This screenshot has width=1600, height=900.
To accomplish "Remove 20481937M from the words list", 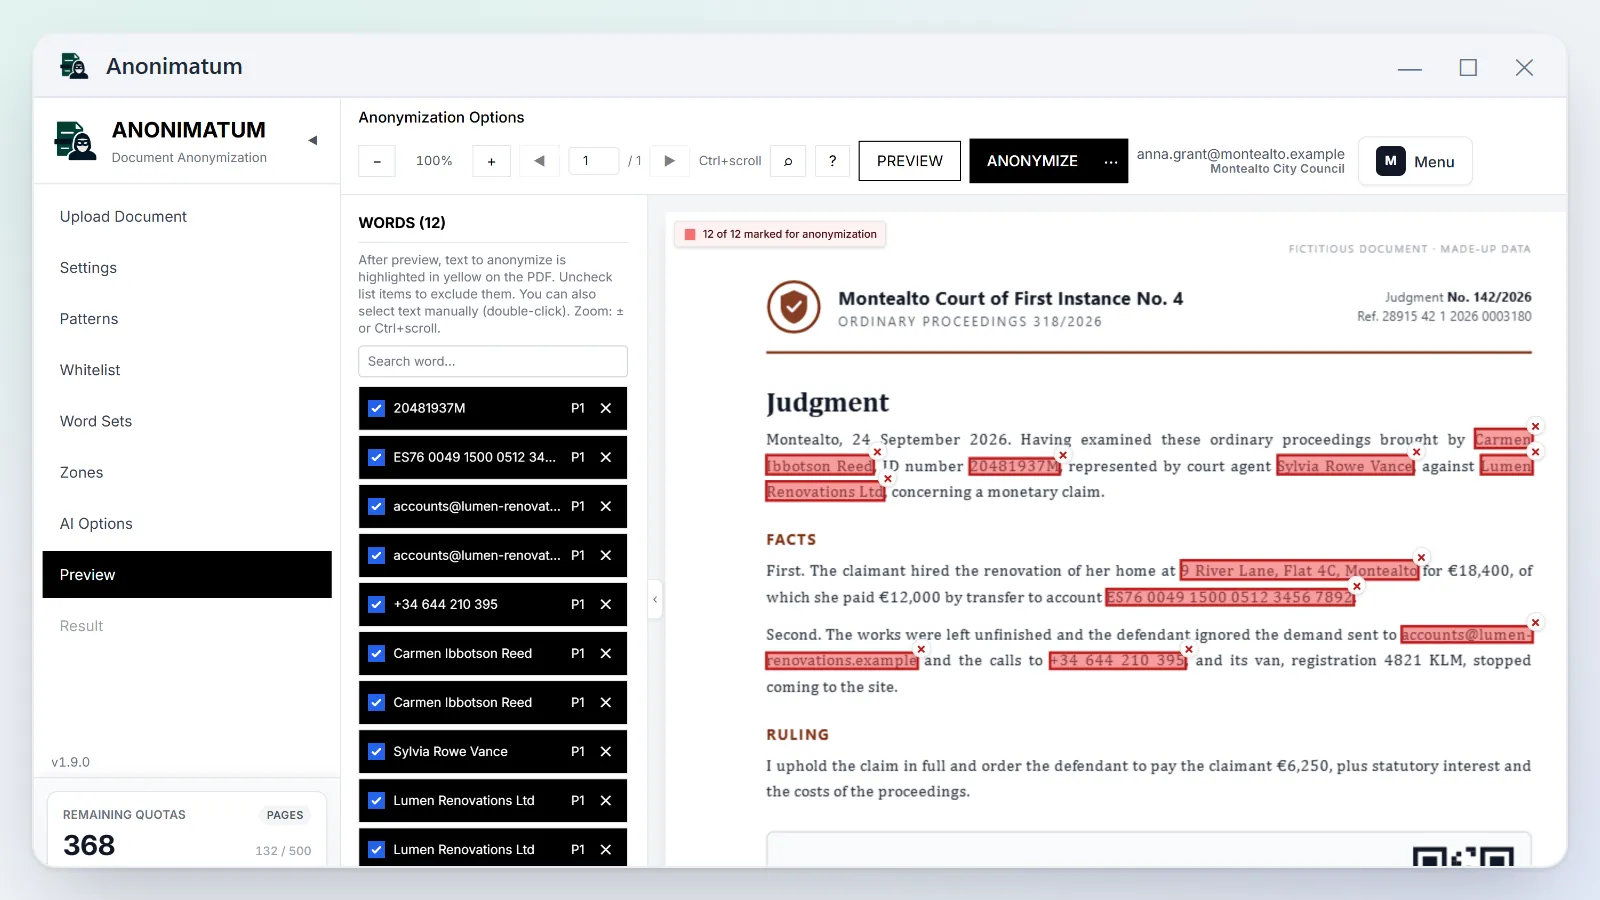I will pyautogui.click(x=606, y=408).
